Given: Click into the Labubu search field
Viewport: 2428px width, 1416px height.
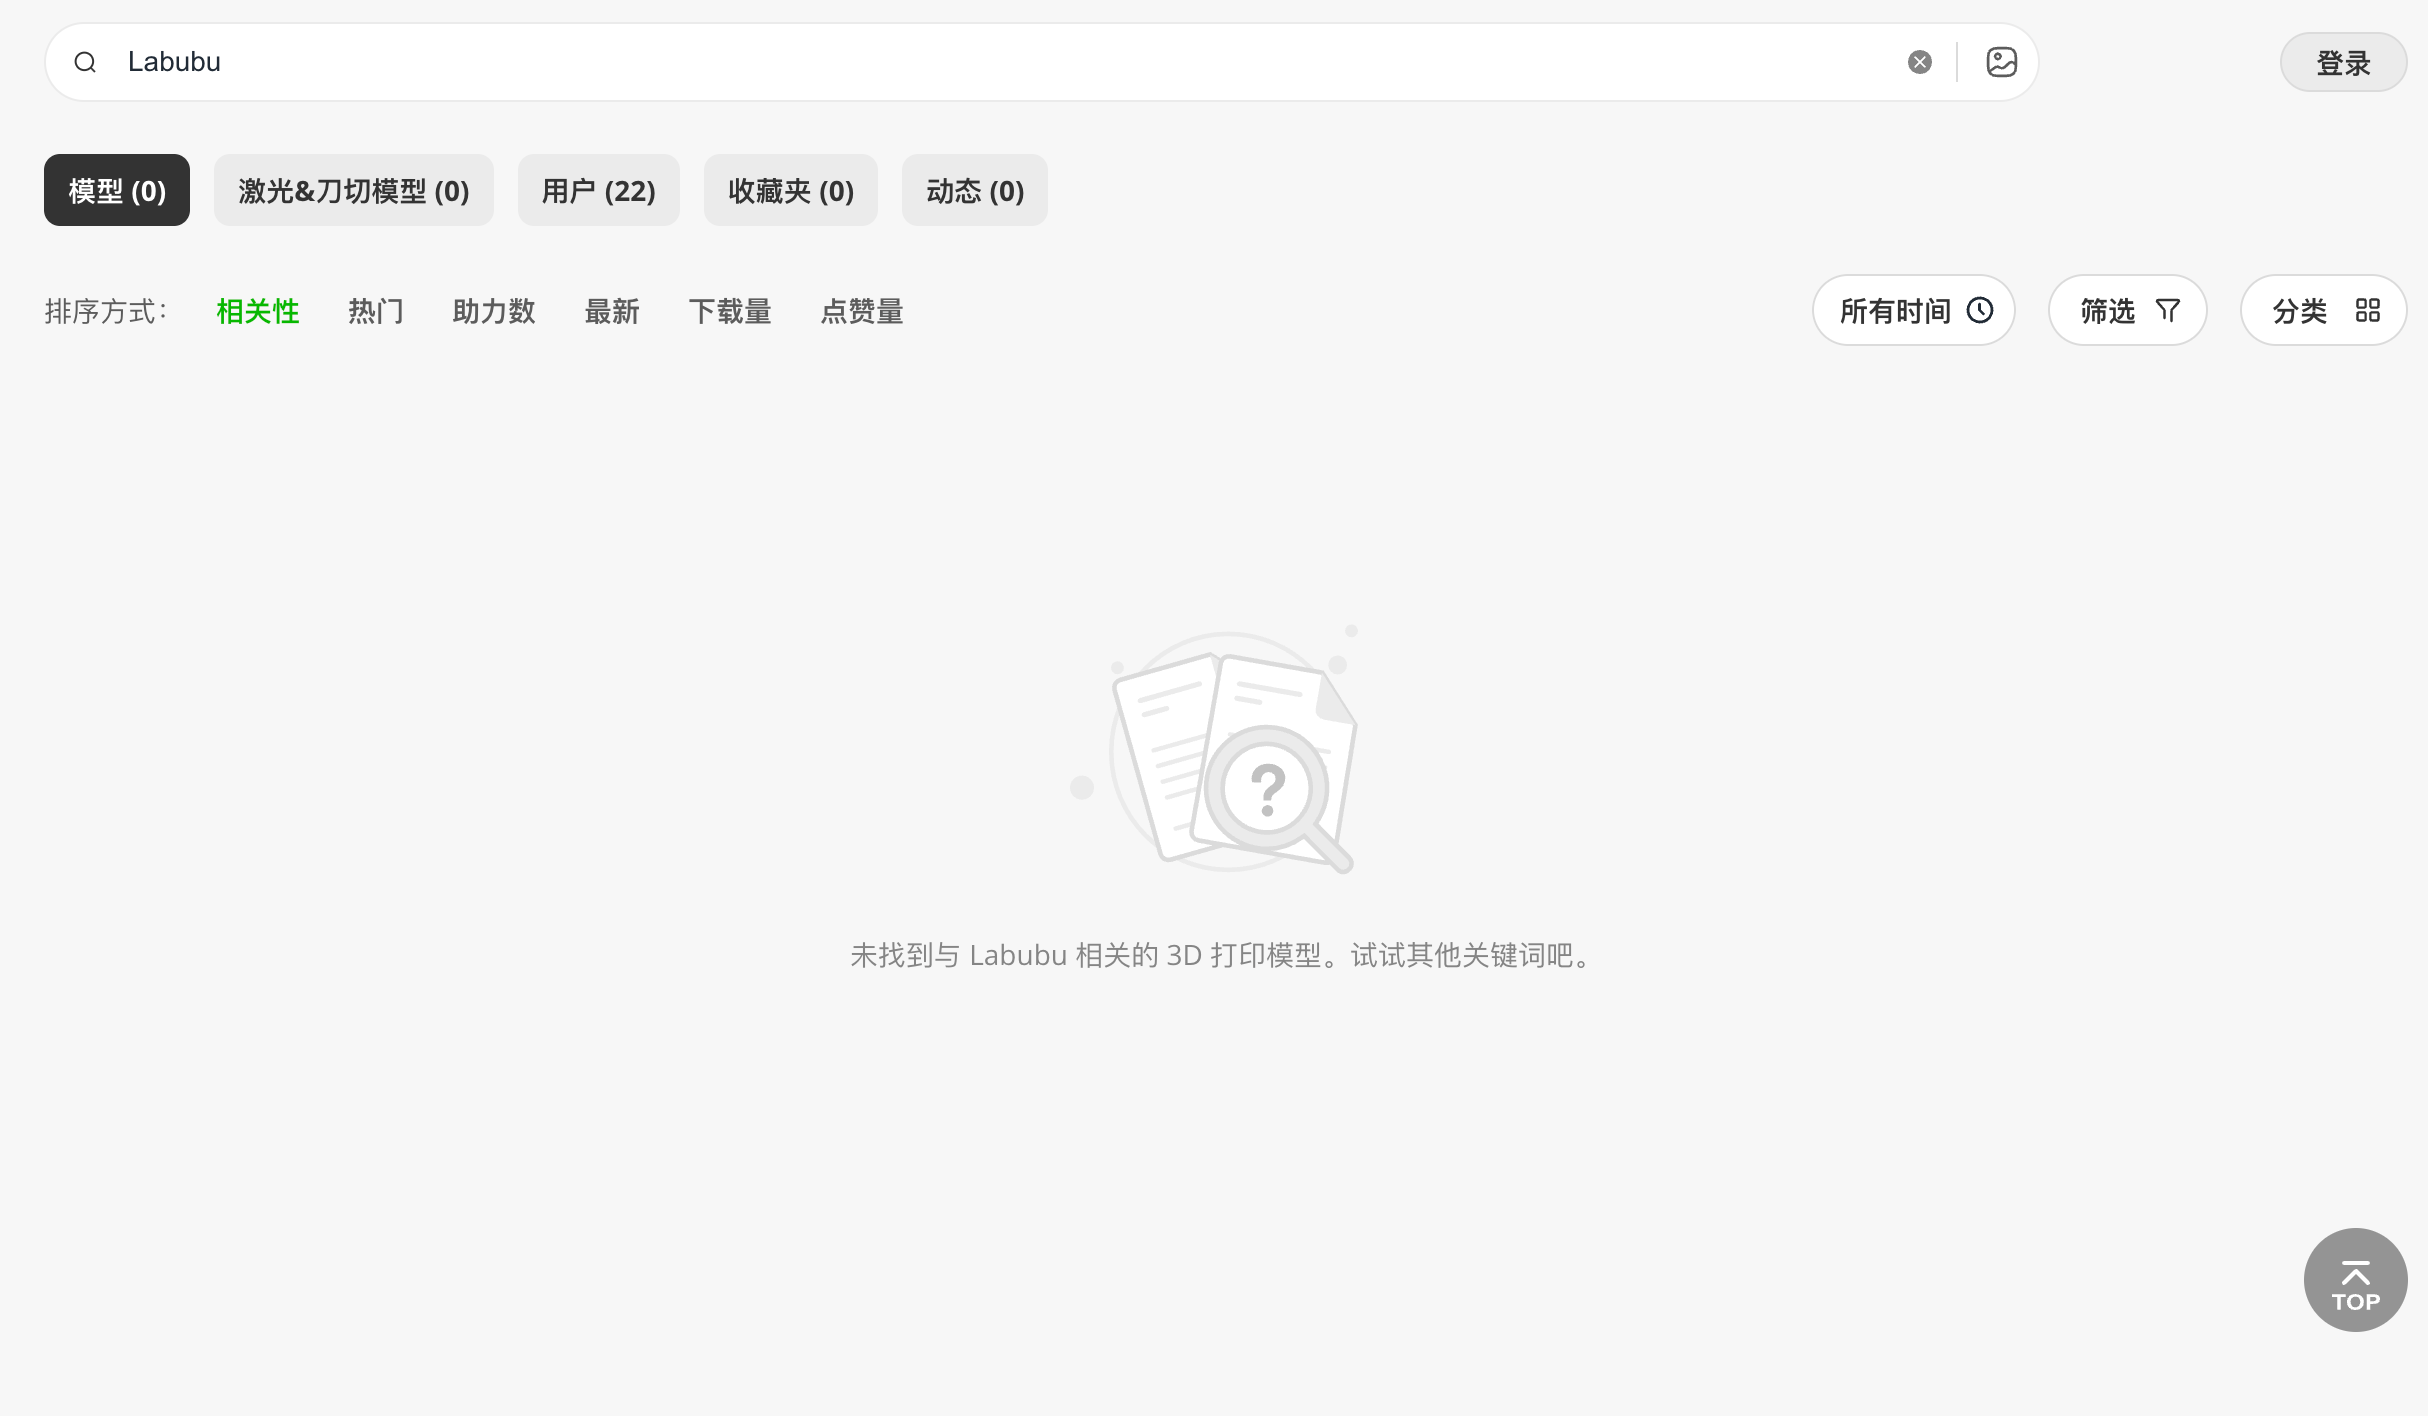Looking at the screenshot, I should click(1000, 62).
